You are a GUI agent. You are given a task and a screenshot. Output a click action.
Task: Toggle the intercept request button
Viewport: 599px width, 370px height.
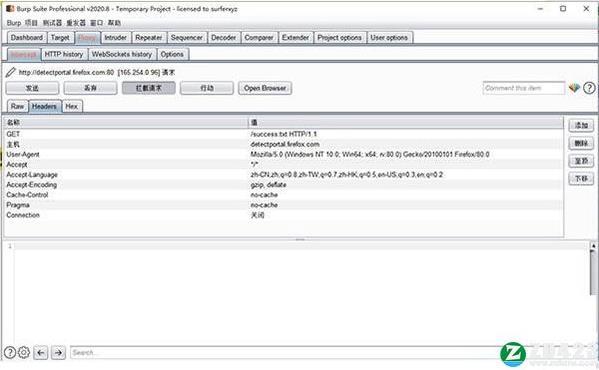149,88
